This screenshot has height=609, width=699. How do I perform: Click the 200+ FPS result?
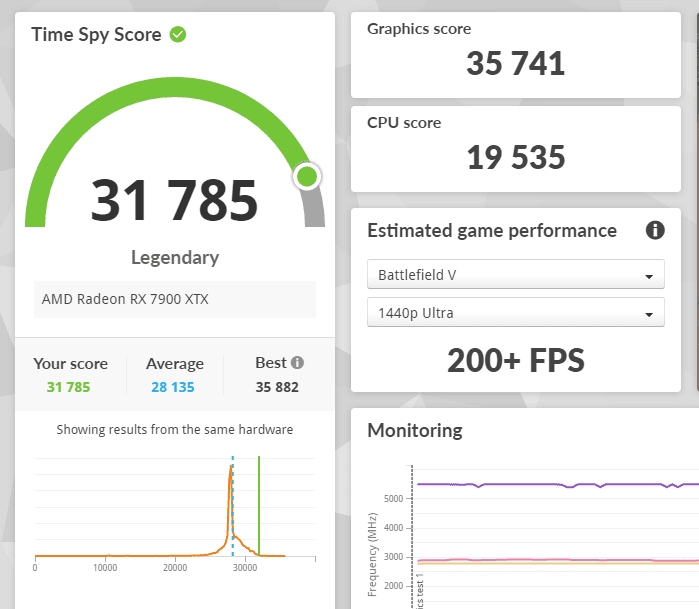515,360
